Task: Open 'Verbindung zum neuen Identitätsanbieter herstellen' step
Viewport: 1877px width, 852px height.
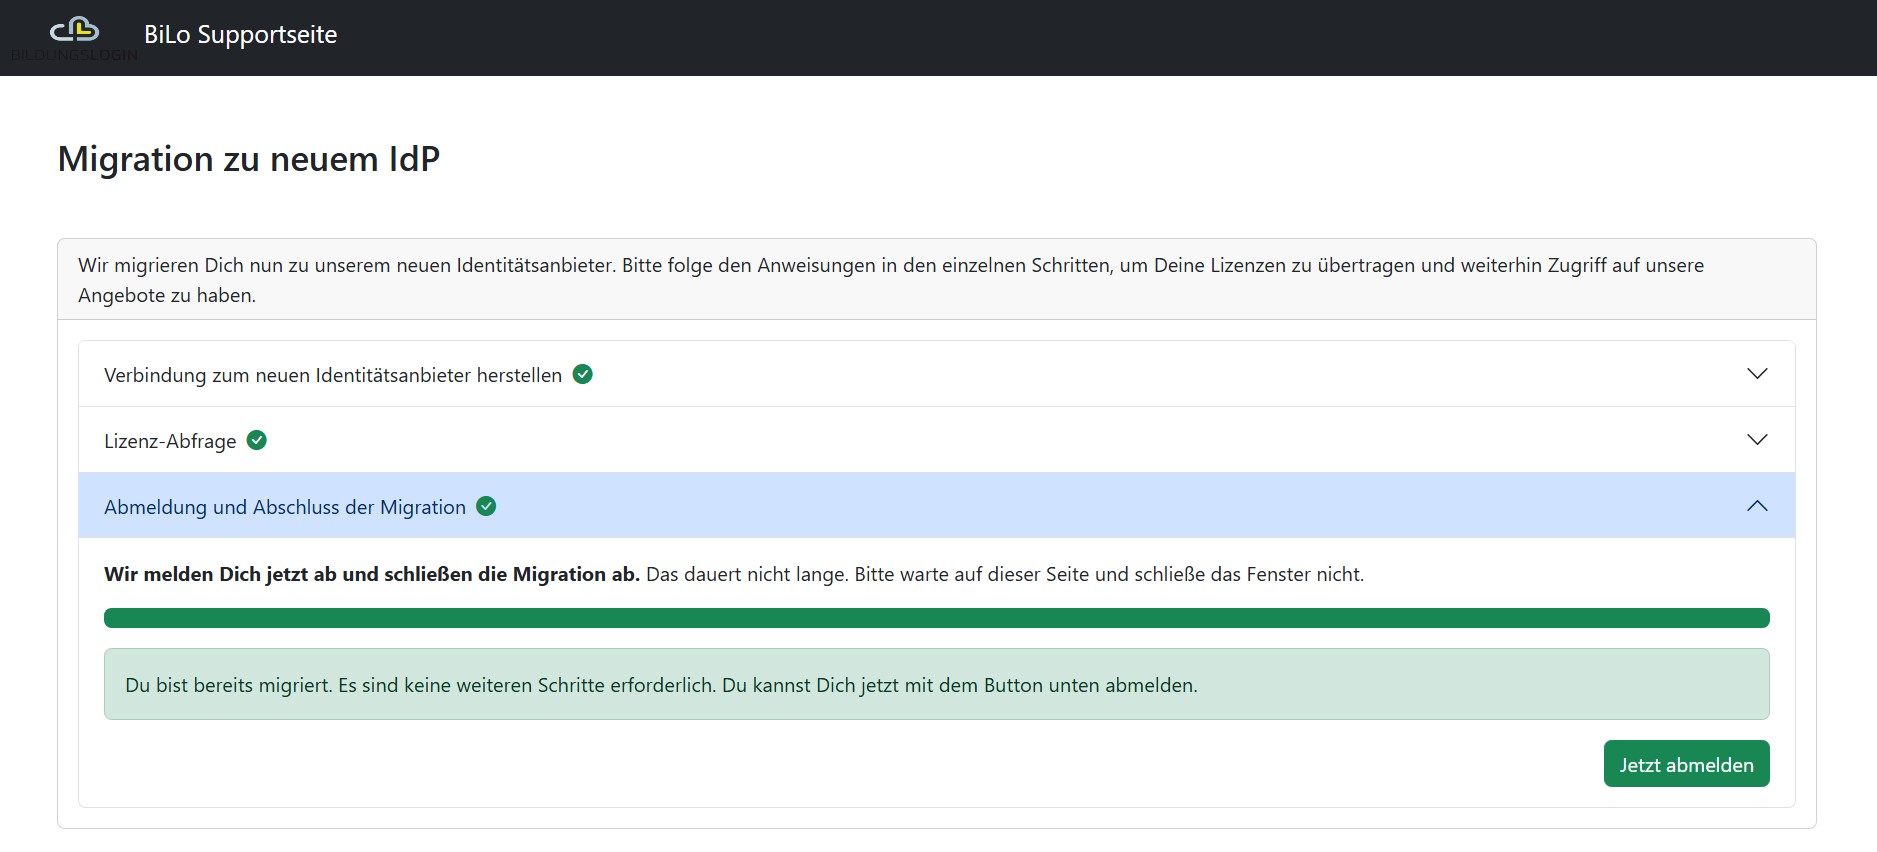Action: tap(937, 374)
